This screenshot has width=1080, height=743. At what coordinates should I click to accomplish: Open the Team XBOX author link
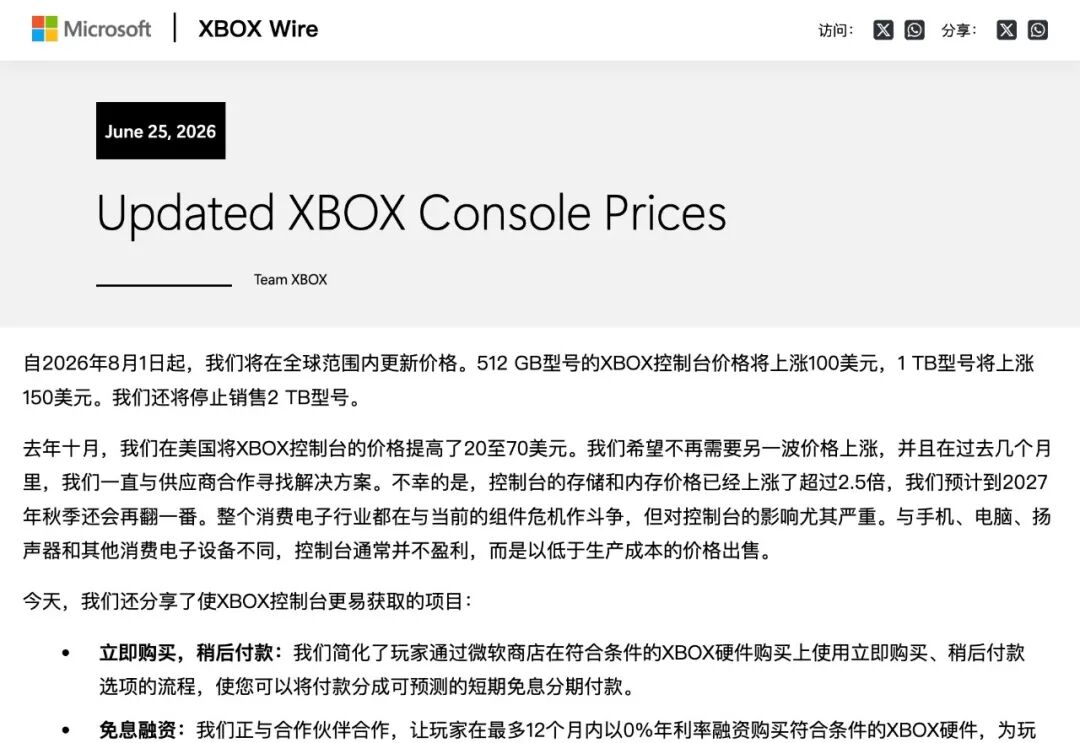[x=290, y=280]
